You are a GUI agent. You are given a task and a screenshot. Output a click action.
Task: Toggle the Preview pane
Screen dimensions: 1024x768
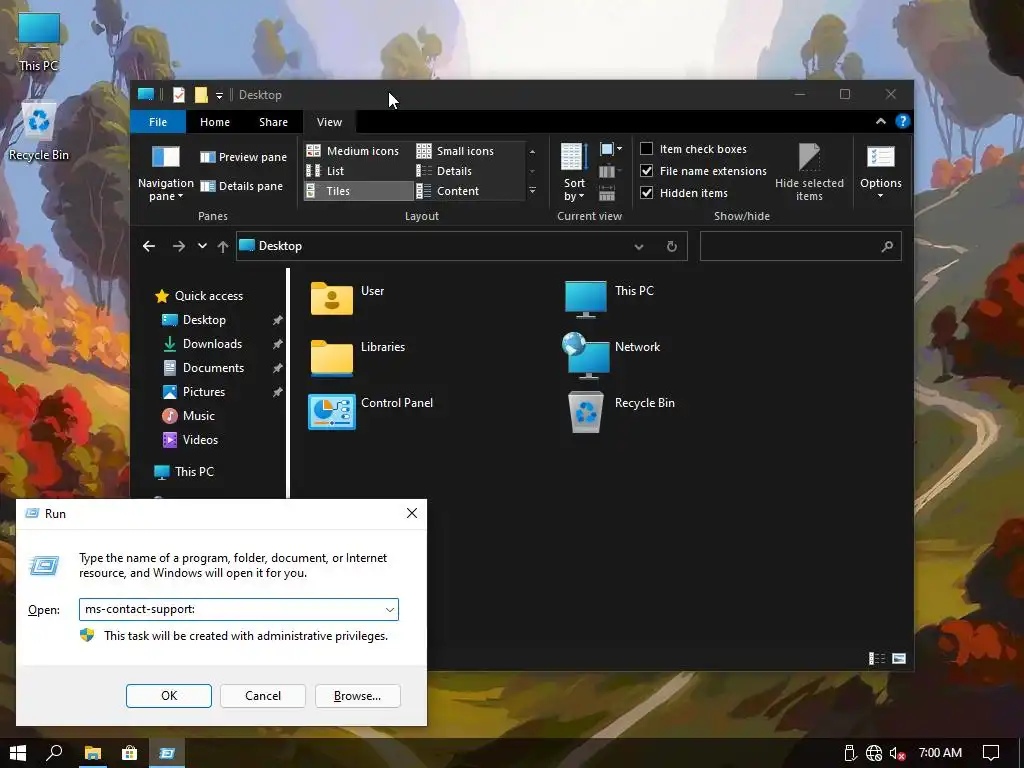point(244,157)
